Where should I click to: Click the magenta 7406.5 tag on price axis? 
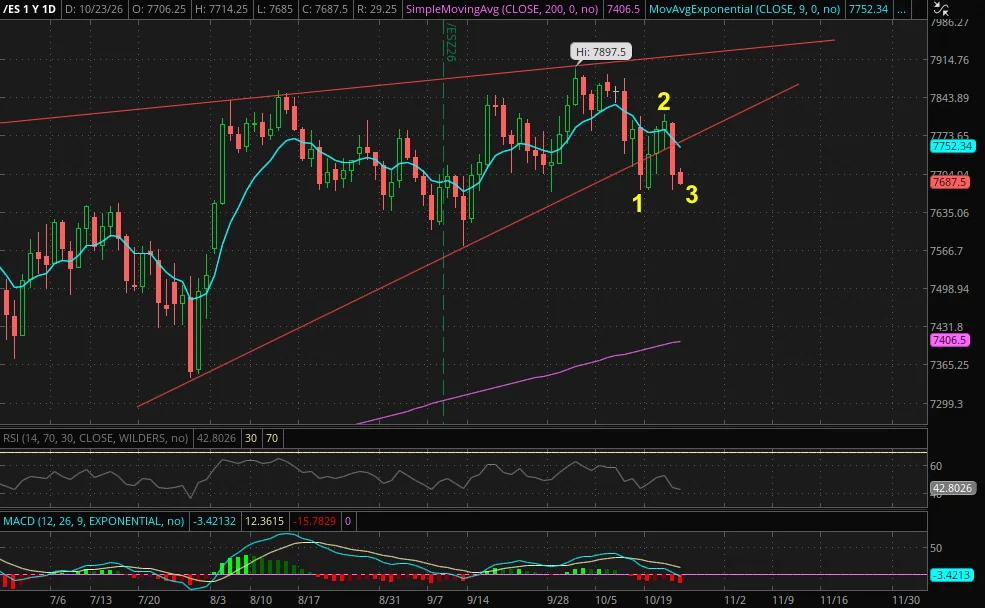(x=949, y=340)
